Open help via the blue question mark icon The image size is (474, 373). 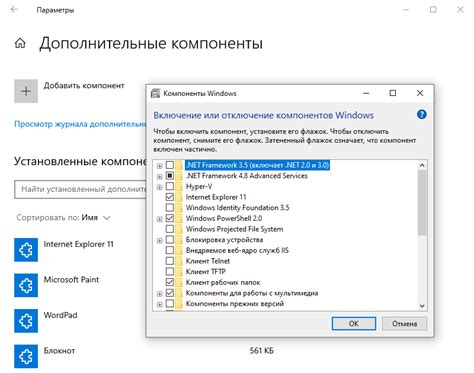tap(422, 115)
